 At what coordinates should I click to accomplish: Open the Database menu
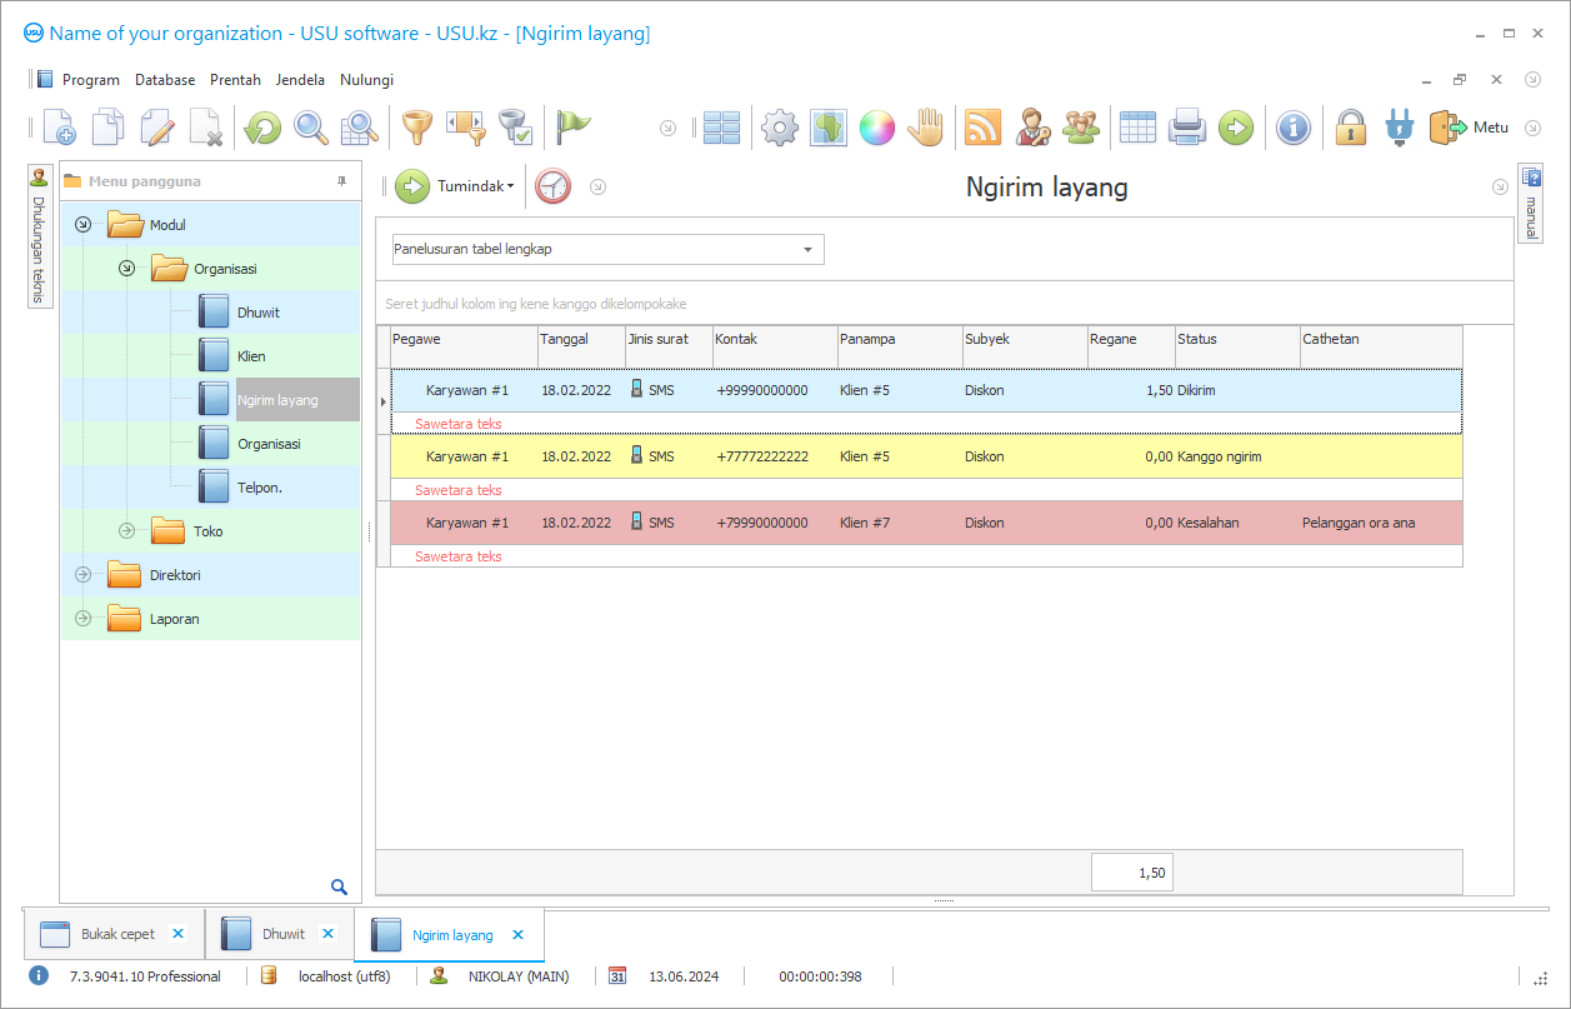tap(165, 80)
